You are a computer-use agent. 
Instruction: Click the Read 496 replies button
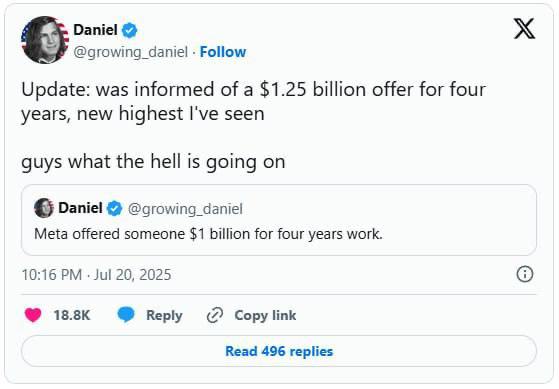pos(279,351)
